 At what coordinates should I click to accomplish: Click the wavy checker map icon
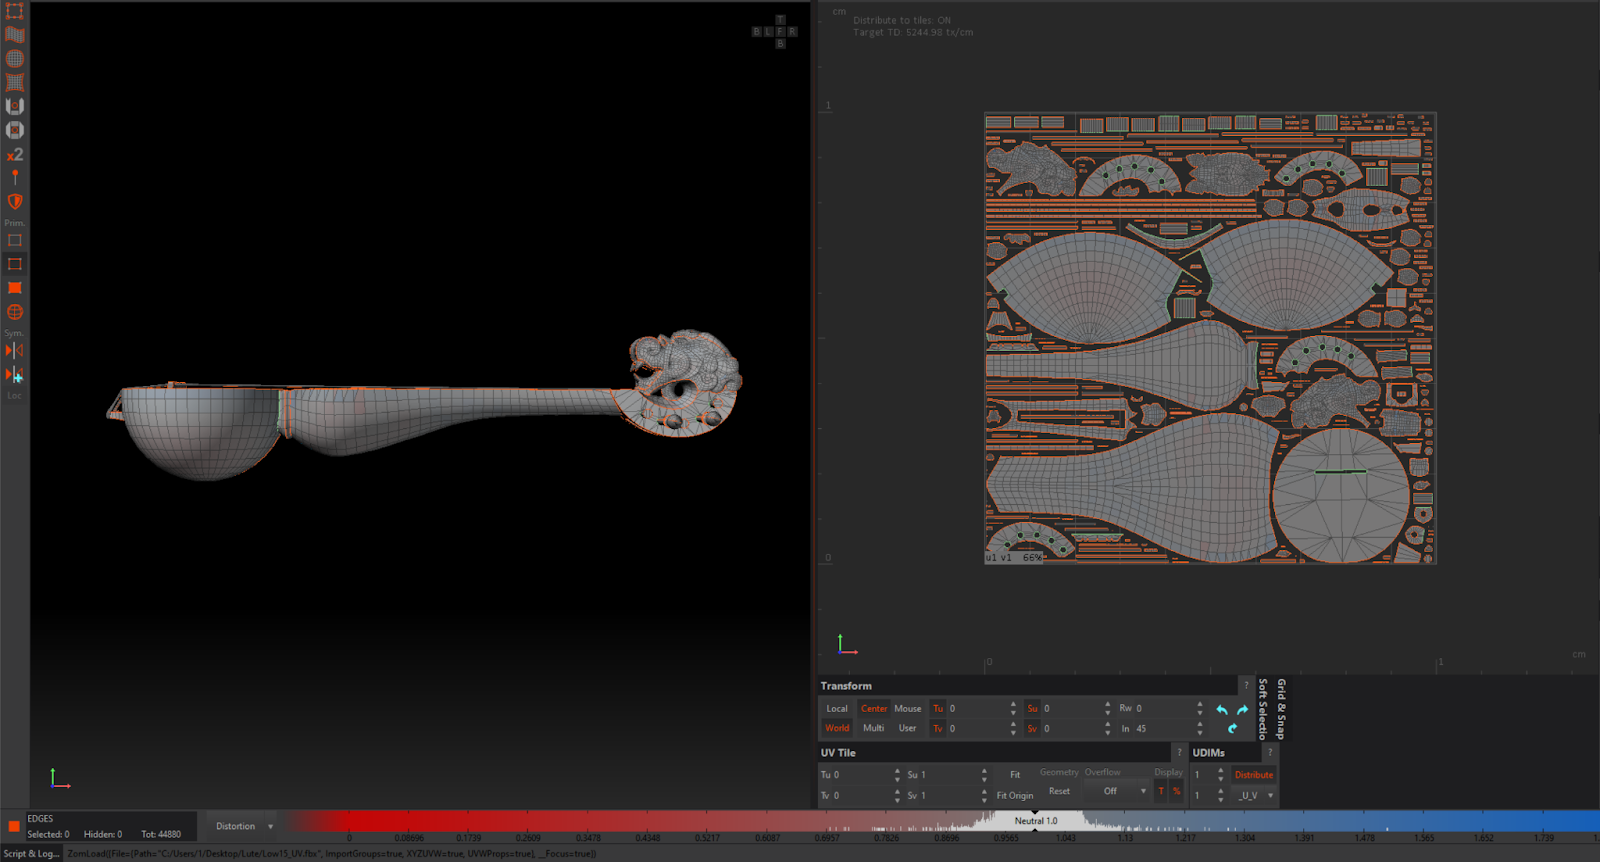click(x=14, y=35)
